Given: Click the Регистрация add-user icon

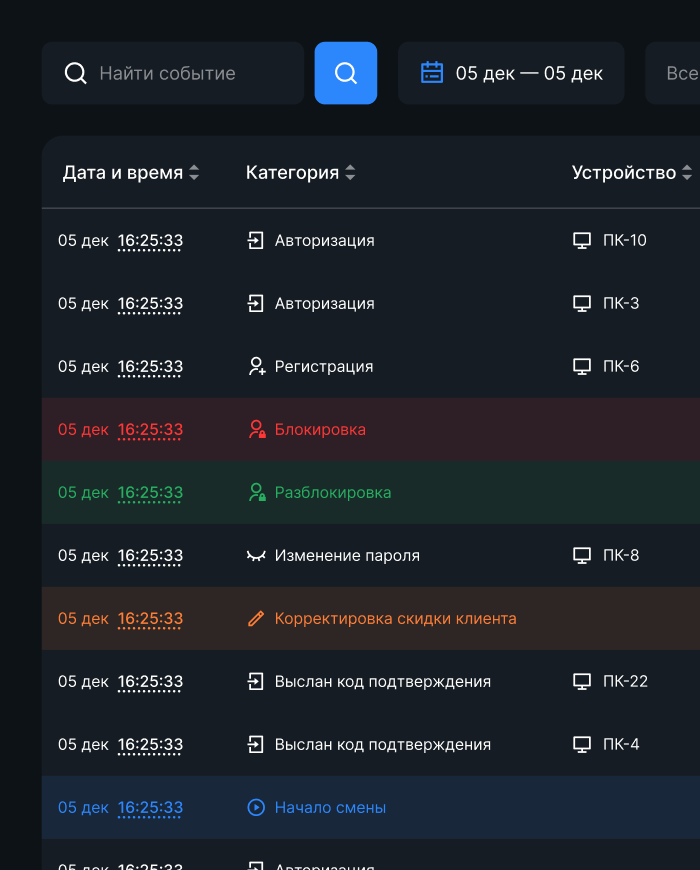Looking at the screenshot, I should click(257, 367).
